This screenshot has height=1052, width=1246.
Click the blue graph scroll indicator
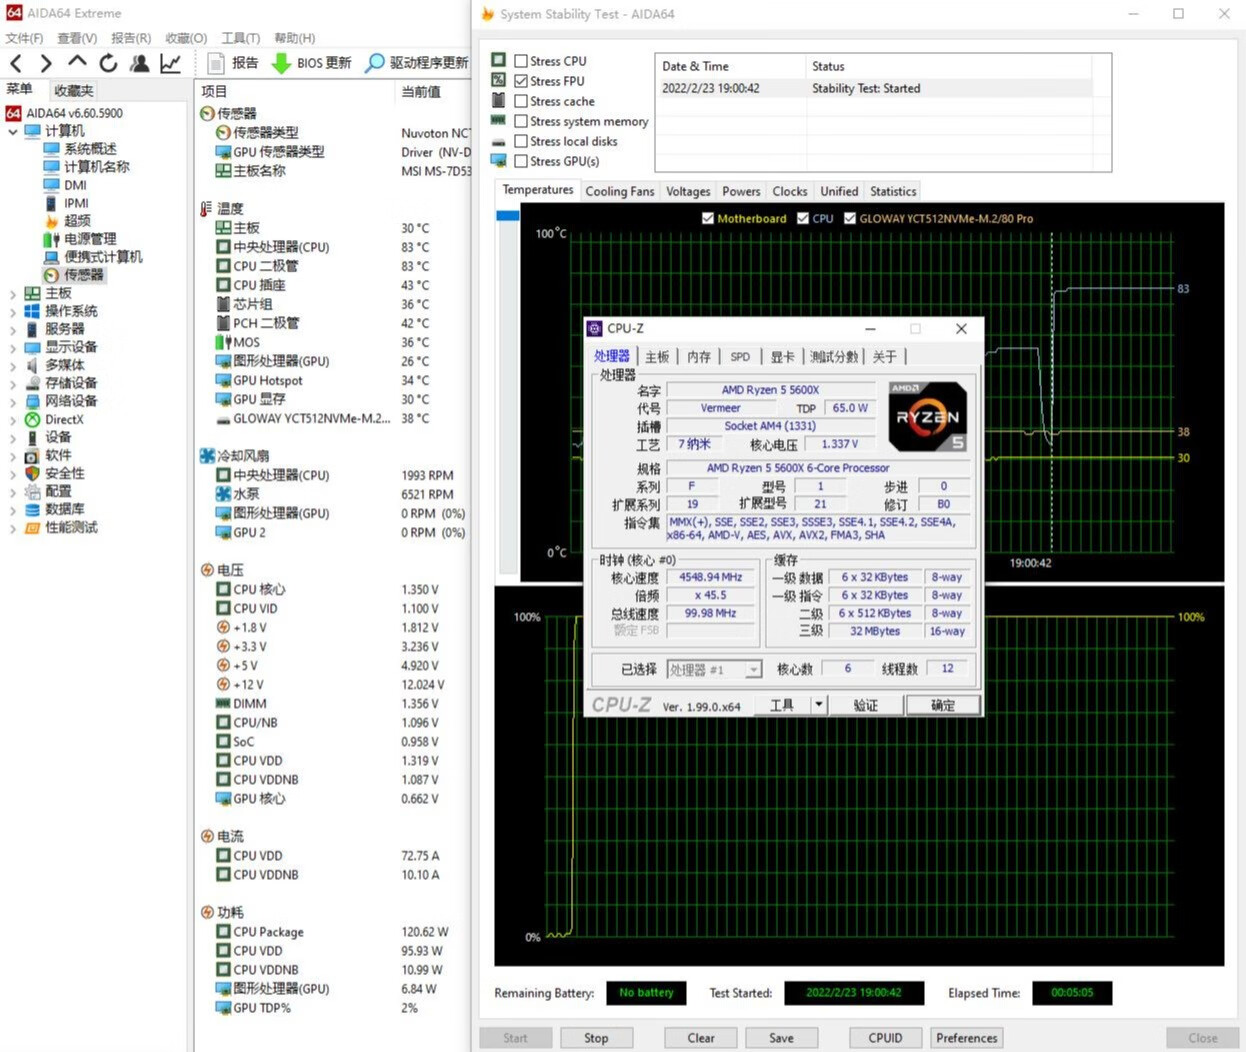click(x=507, y=216)
